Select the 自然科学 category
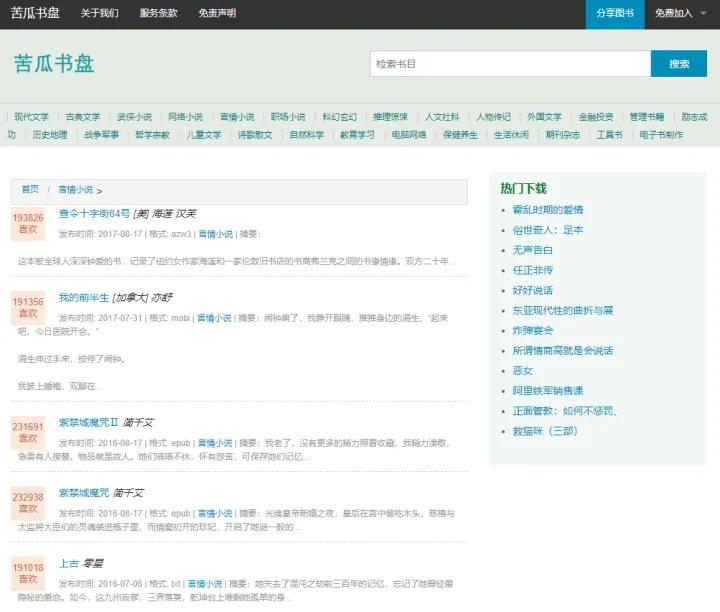Viewport: 720px width, 612px height. 307,135
